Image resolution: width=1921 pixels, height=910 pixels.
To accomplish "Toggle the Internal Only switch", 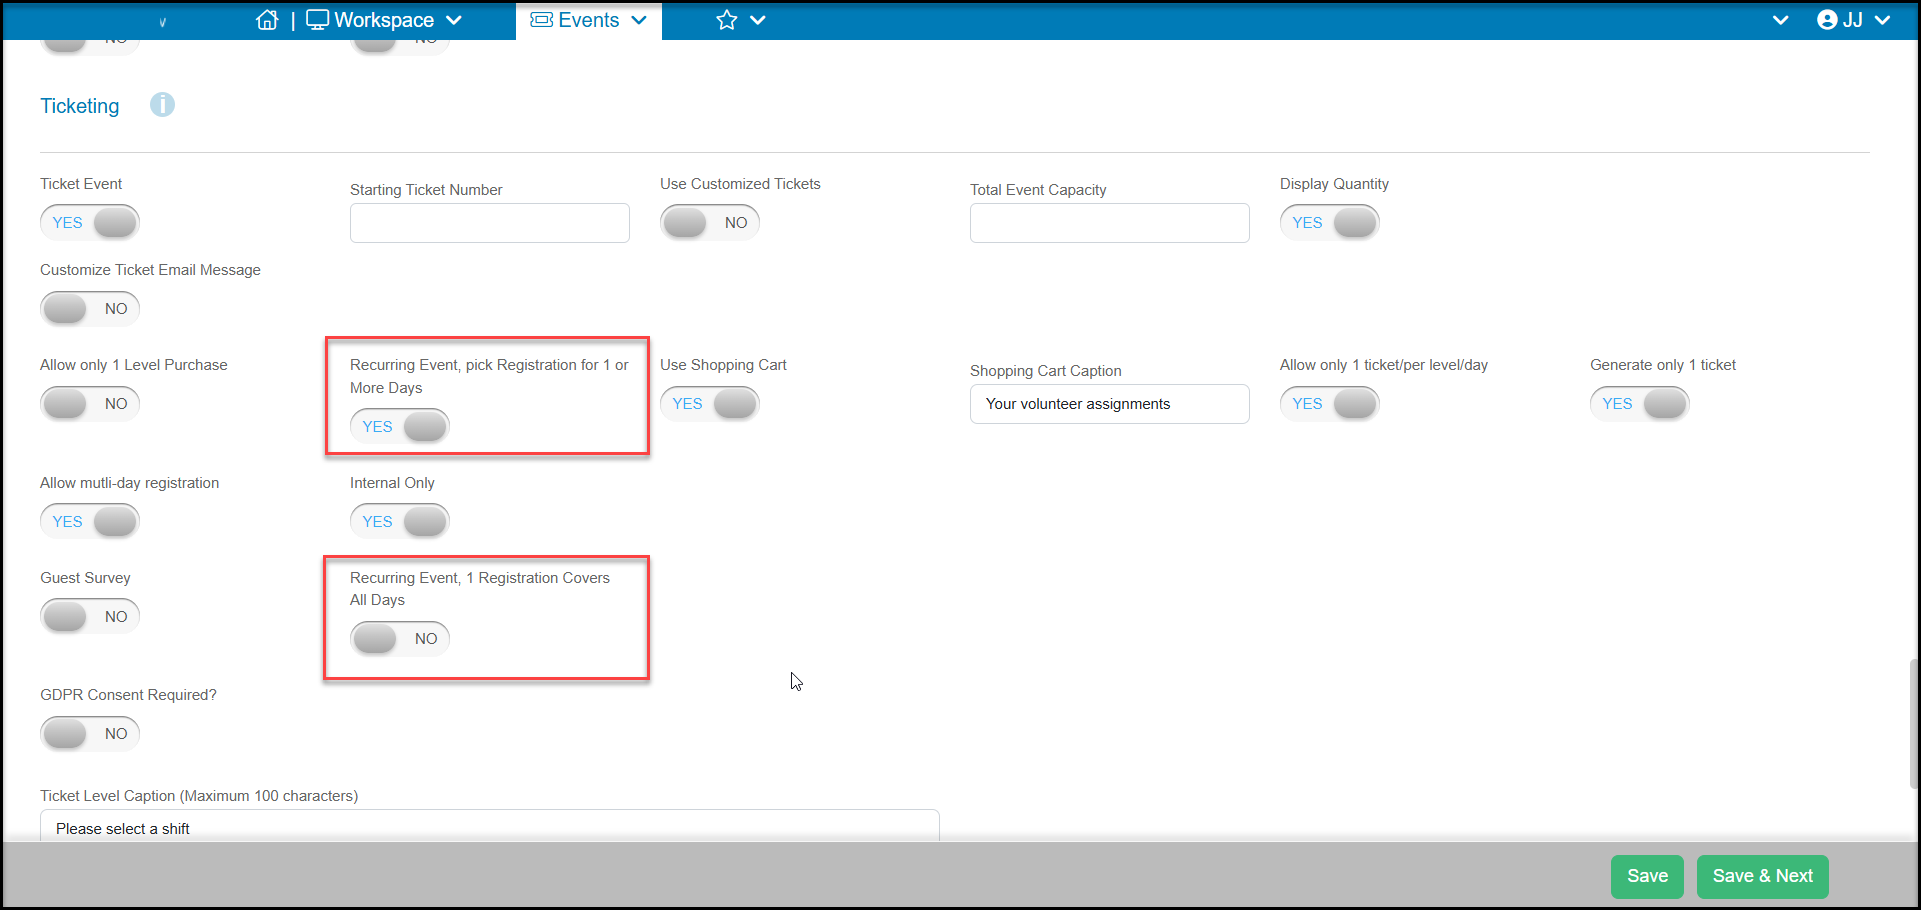I will click(400, 521).
